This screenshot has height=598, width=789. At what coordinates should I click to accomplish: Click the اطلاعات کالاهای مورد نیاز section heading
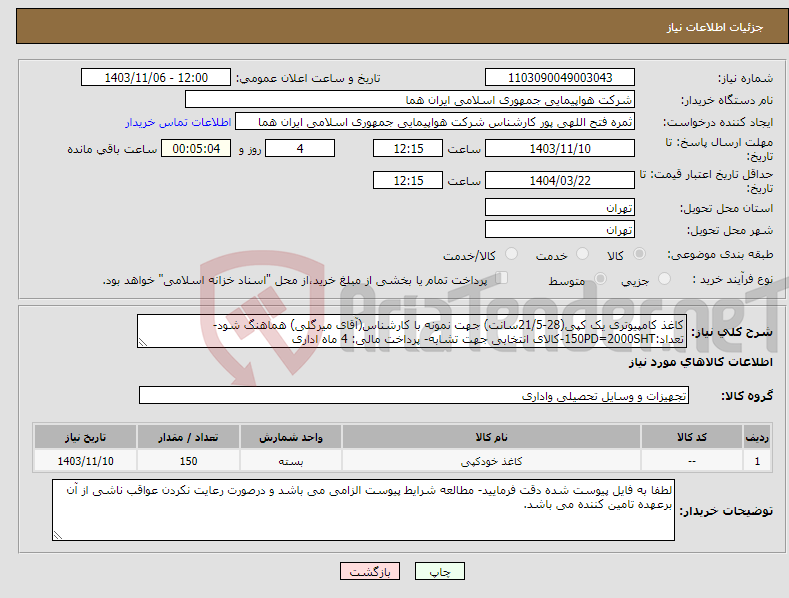(700, 362)
